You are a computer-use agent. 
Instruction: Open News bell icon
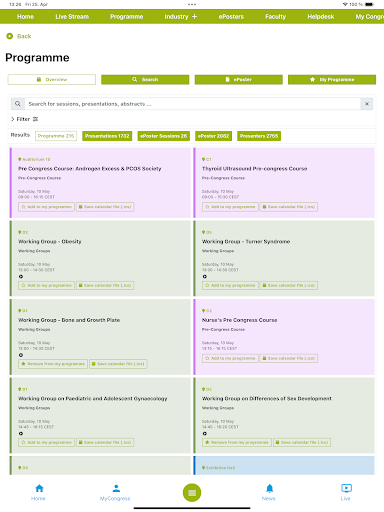coord(269,488)
